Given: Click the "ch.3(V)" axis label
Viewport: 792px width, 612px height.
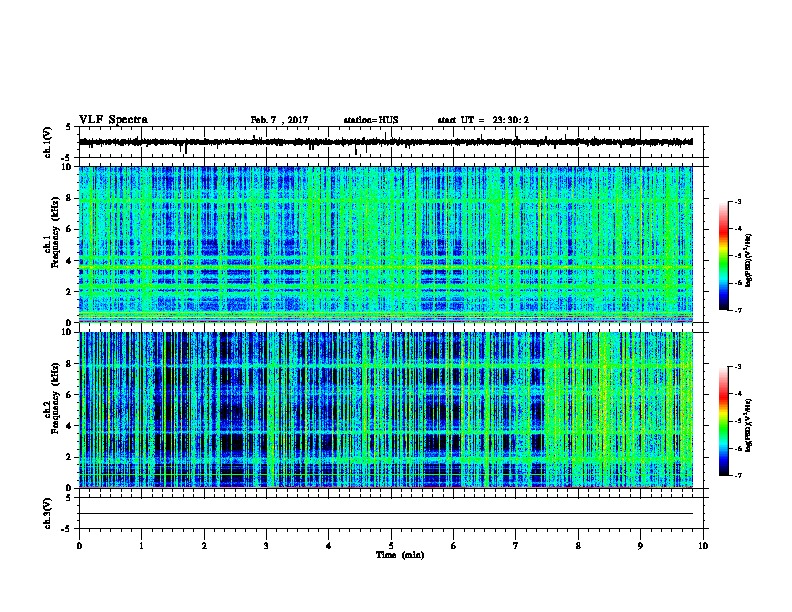Looking at the screenshot, I should pyautogui.click(x=48, y=513).
